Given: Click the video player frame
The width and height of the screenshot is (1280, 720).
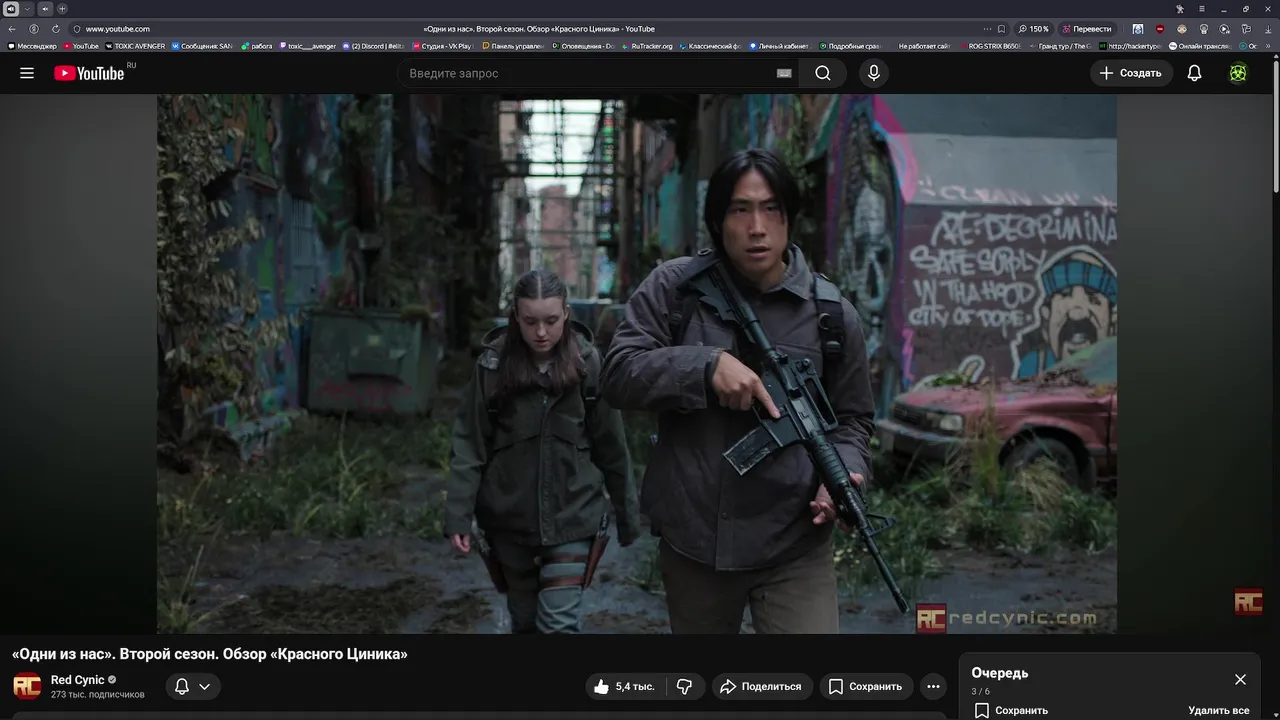Looking at the screenshot, I should [636, 364].
